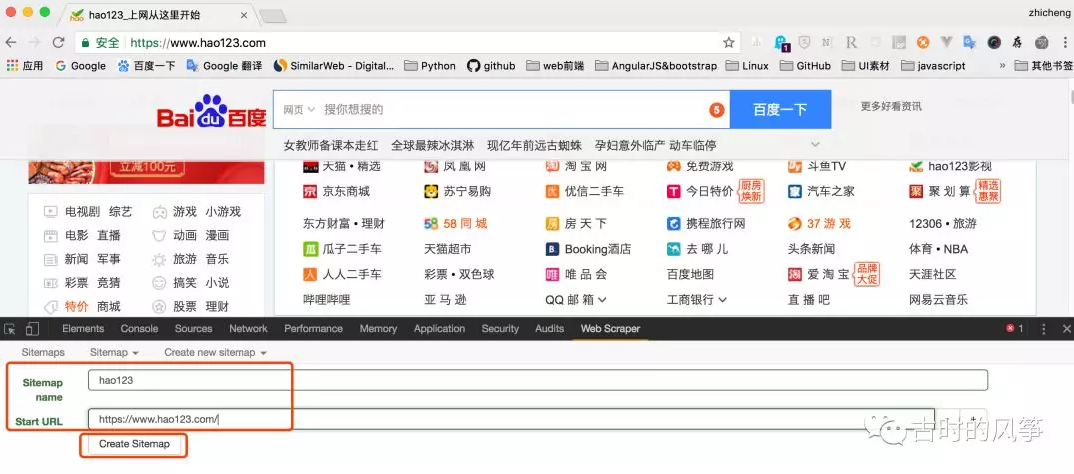Open the Sitemap dropdown menu

pyautogui.click(x=114, y=352)
